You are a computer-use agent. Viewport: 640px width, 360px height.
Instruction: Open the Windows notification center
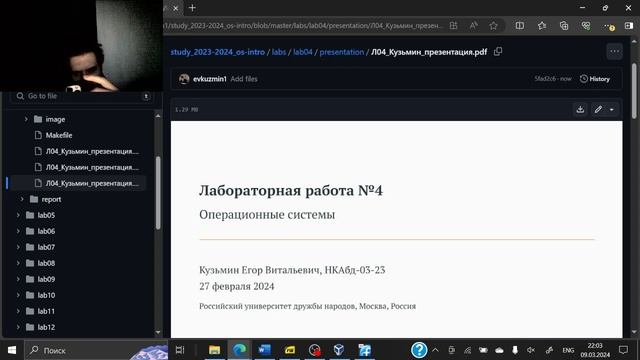[x=623, y=350]
